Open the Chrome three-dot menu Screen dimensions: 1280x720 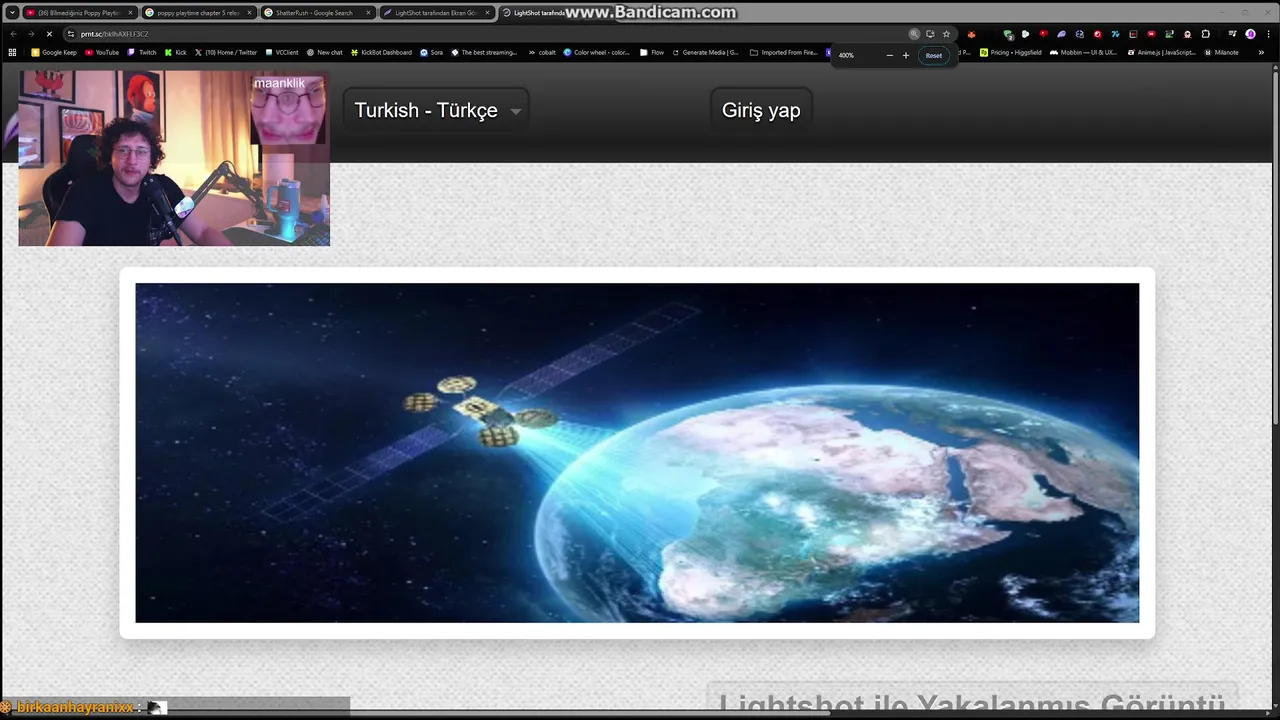(1267, 34)
